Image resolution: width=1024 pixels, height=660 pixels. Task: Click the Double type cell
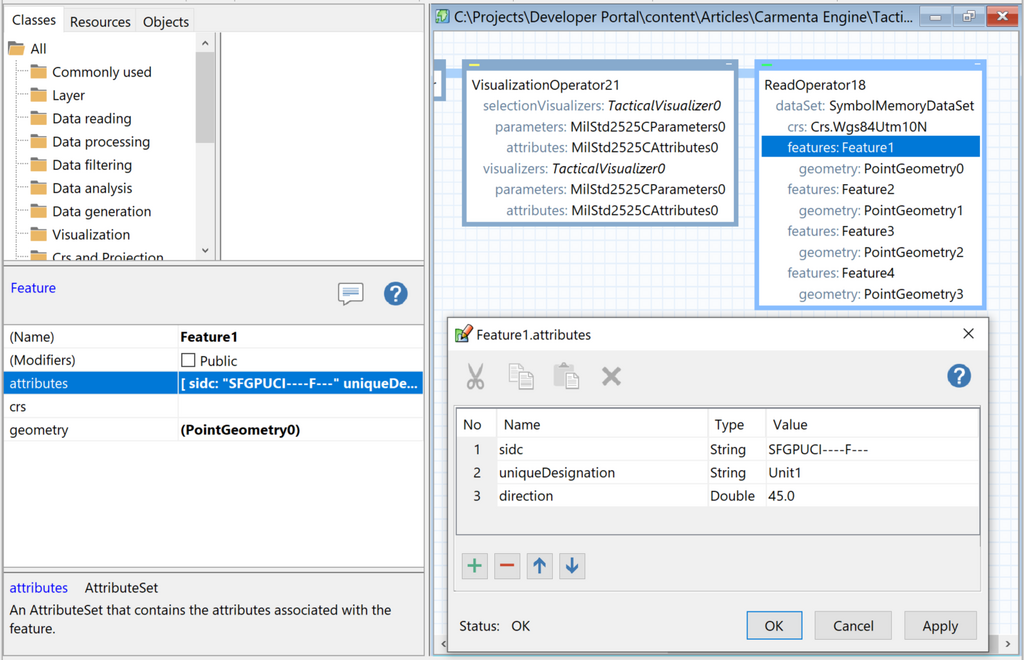tap(736, 496)
